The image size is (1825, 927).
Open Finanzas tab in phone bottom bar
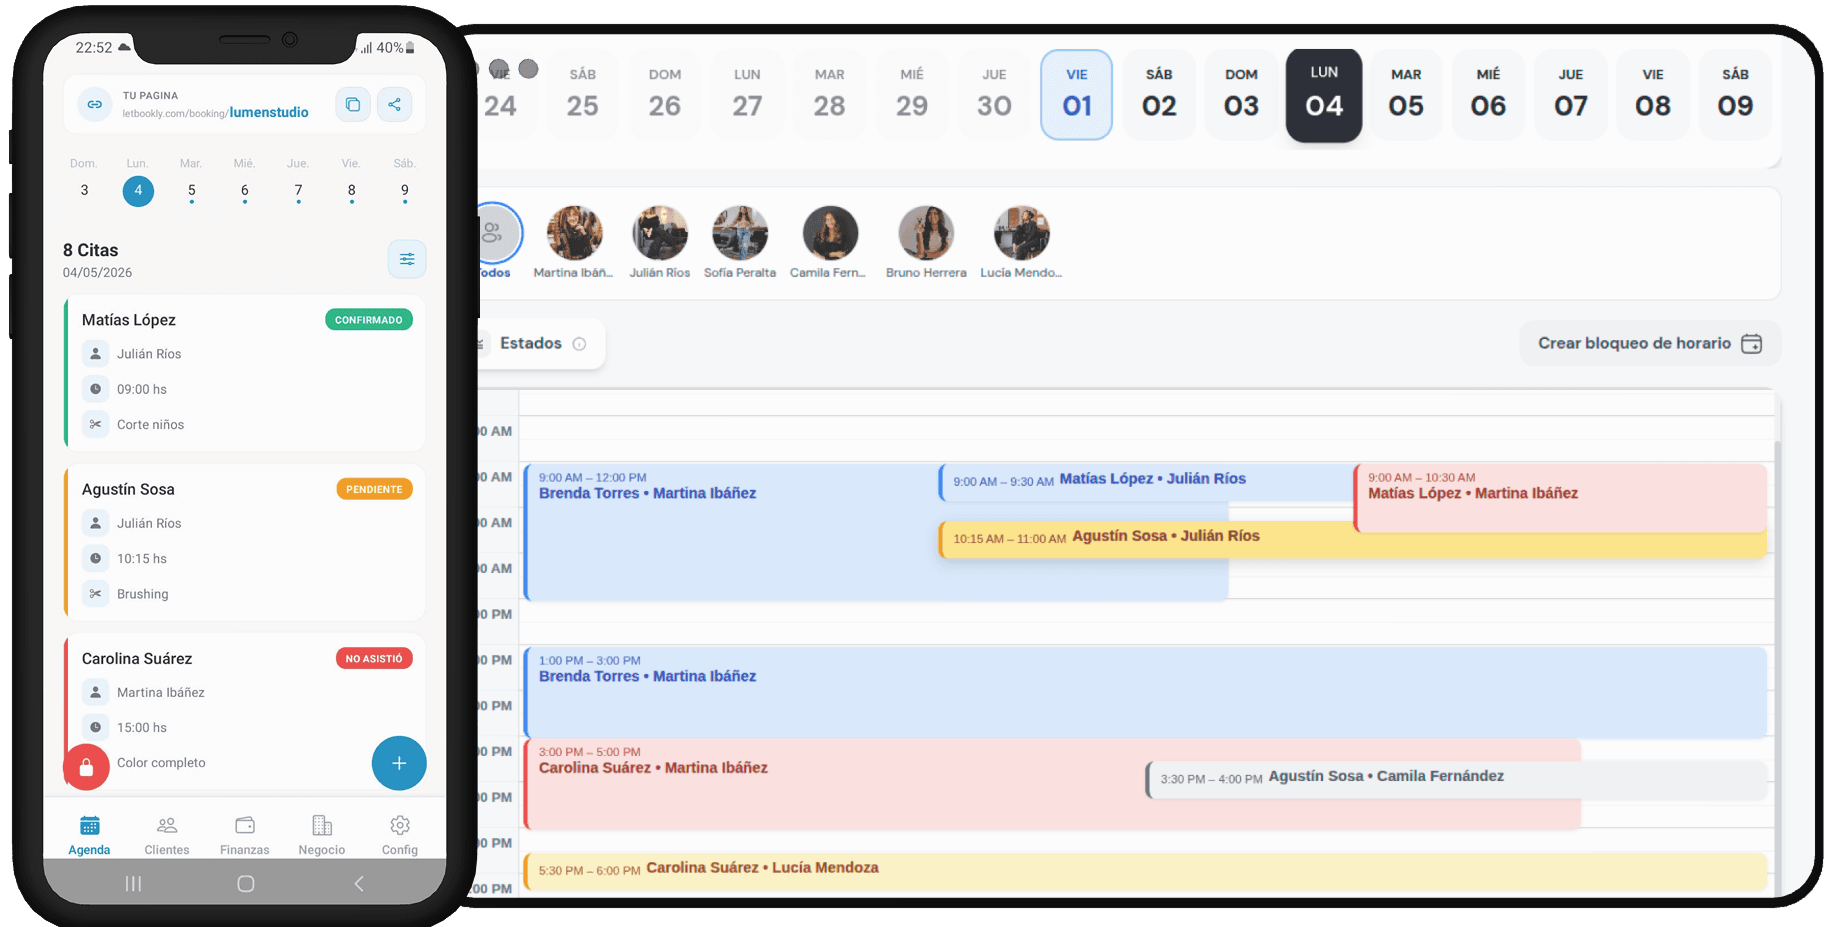(245, 835)
